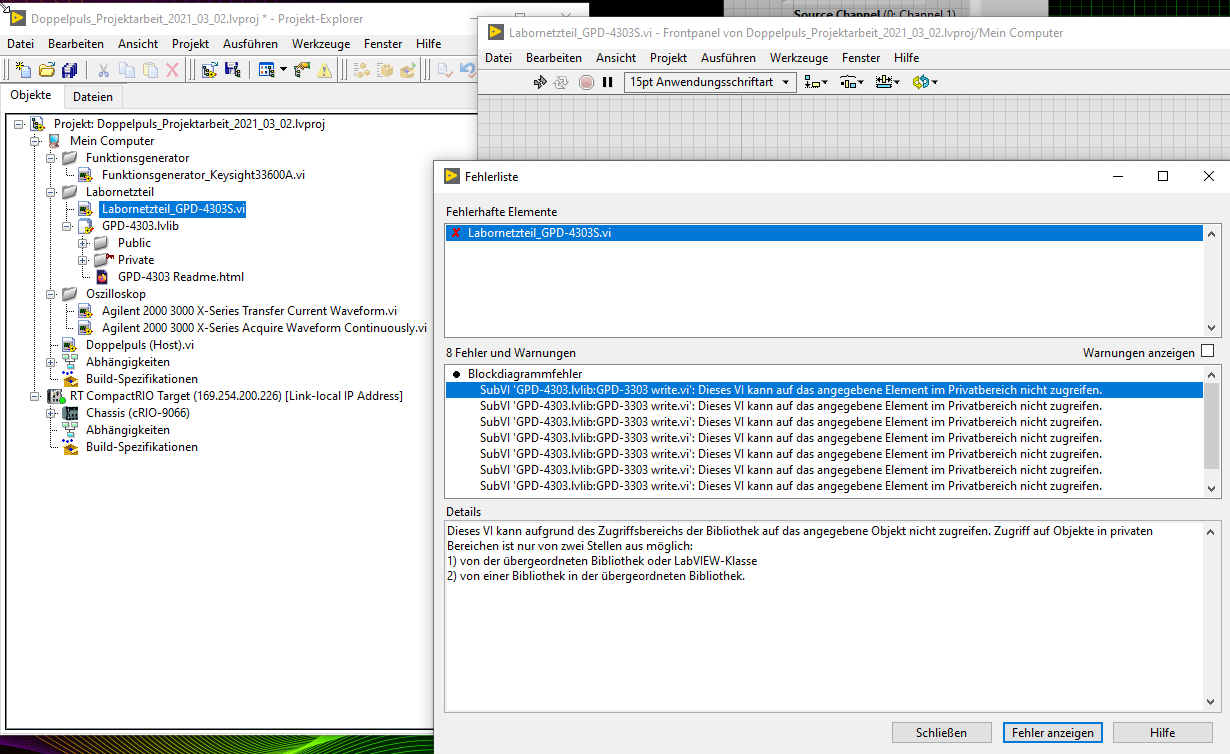Click the error list scrollbar down arrow
The height and width of the screenshot is (754, 1230).
tap(1211, 489)
